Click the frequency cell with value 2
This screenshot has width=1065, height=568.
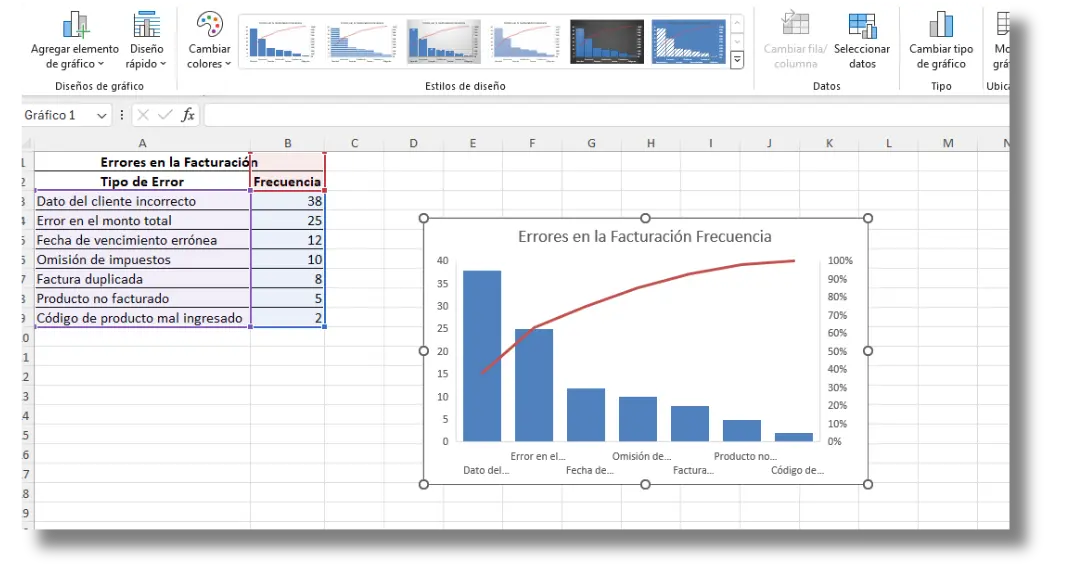(x=287, y=318)
